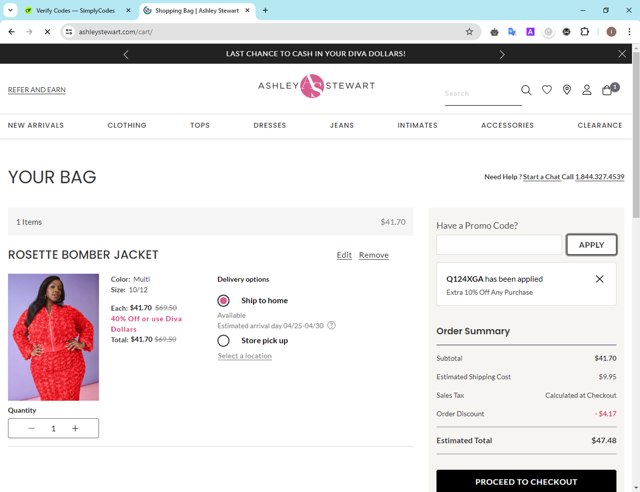Click the Order Discount -$4.17 value
640x492 pixels.
pyautogui.click(x=605, y=414)
